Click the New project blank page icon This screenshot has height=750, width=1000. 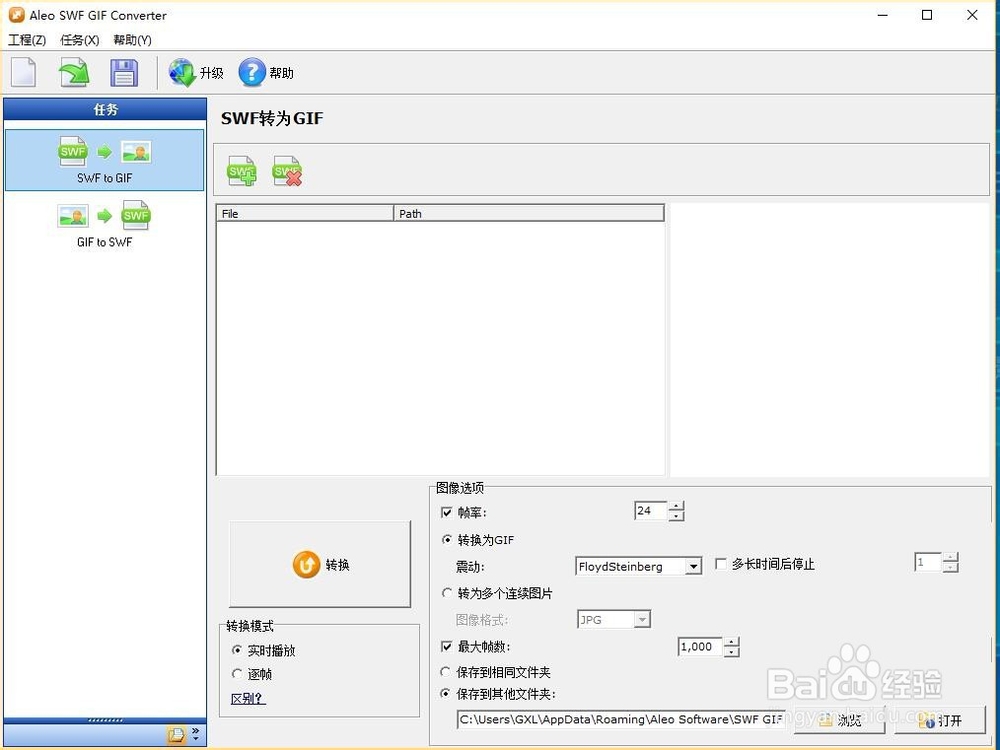click(x=24, y=72)
